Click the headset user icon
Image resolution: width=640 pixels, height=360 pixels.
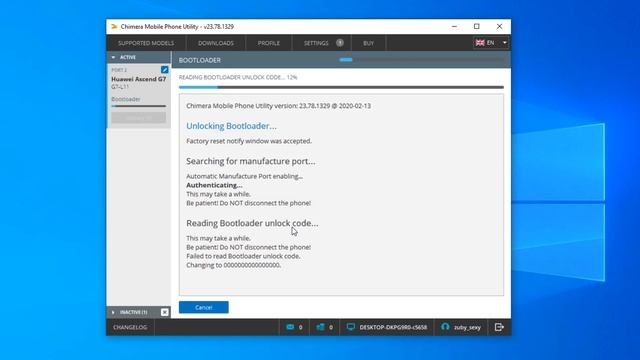pos(445,327)
